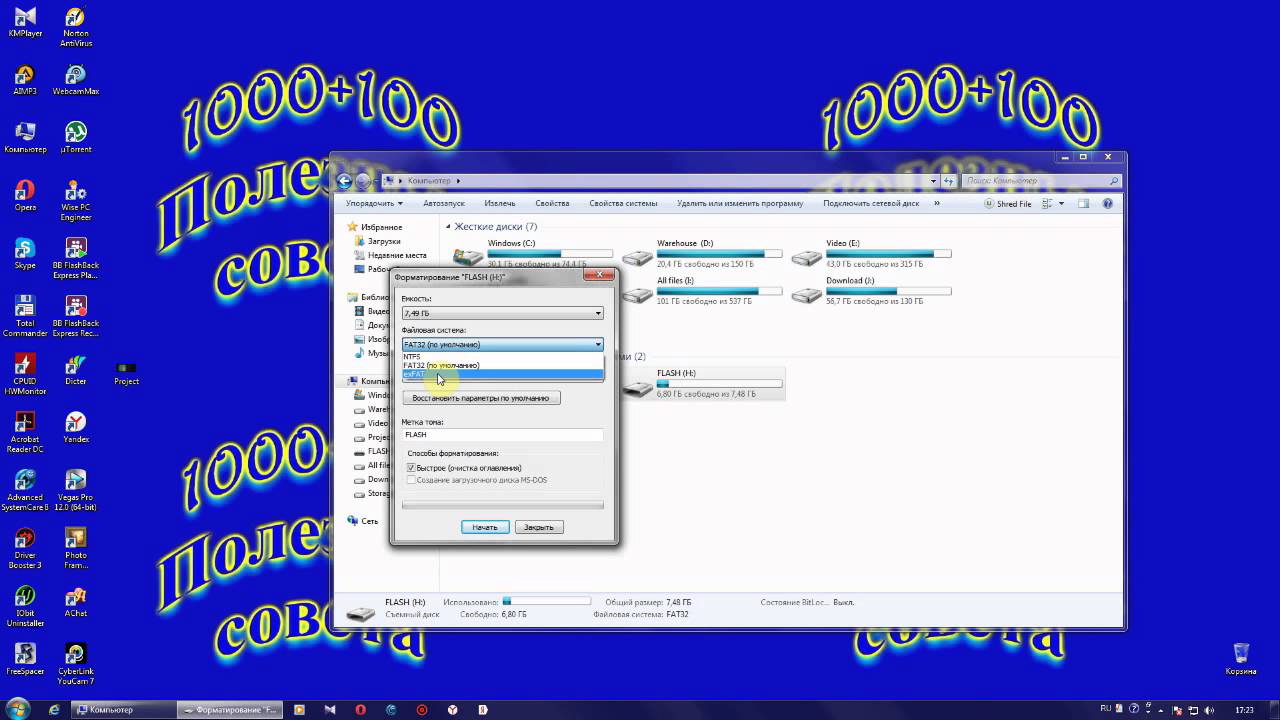
Task: Click the Shred File toolbar button
Action: tap(1007, 203)
